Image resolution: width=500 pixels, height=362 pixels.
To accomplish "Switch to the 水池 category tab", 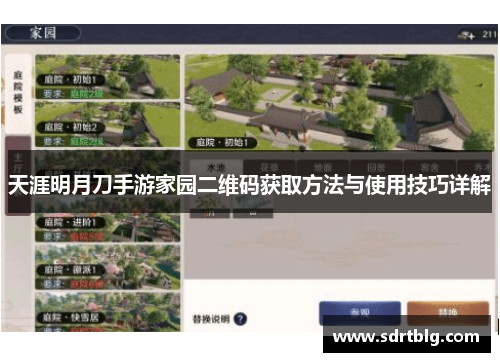I will [216, 167].
